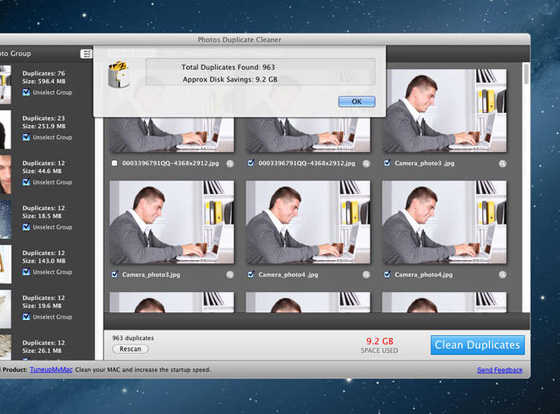Uncheck Unselect Group for the 598.4 MB group
The height and width of the screenshot is (414, 560).
(26, 93)
